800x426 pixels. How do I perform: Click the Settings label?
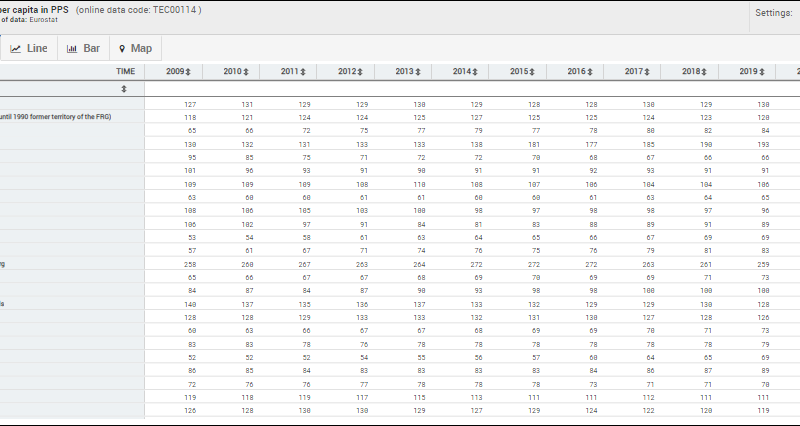pos(774,13)
